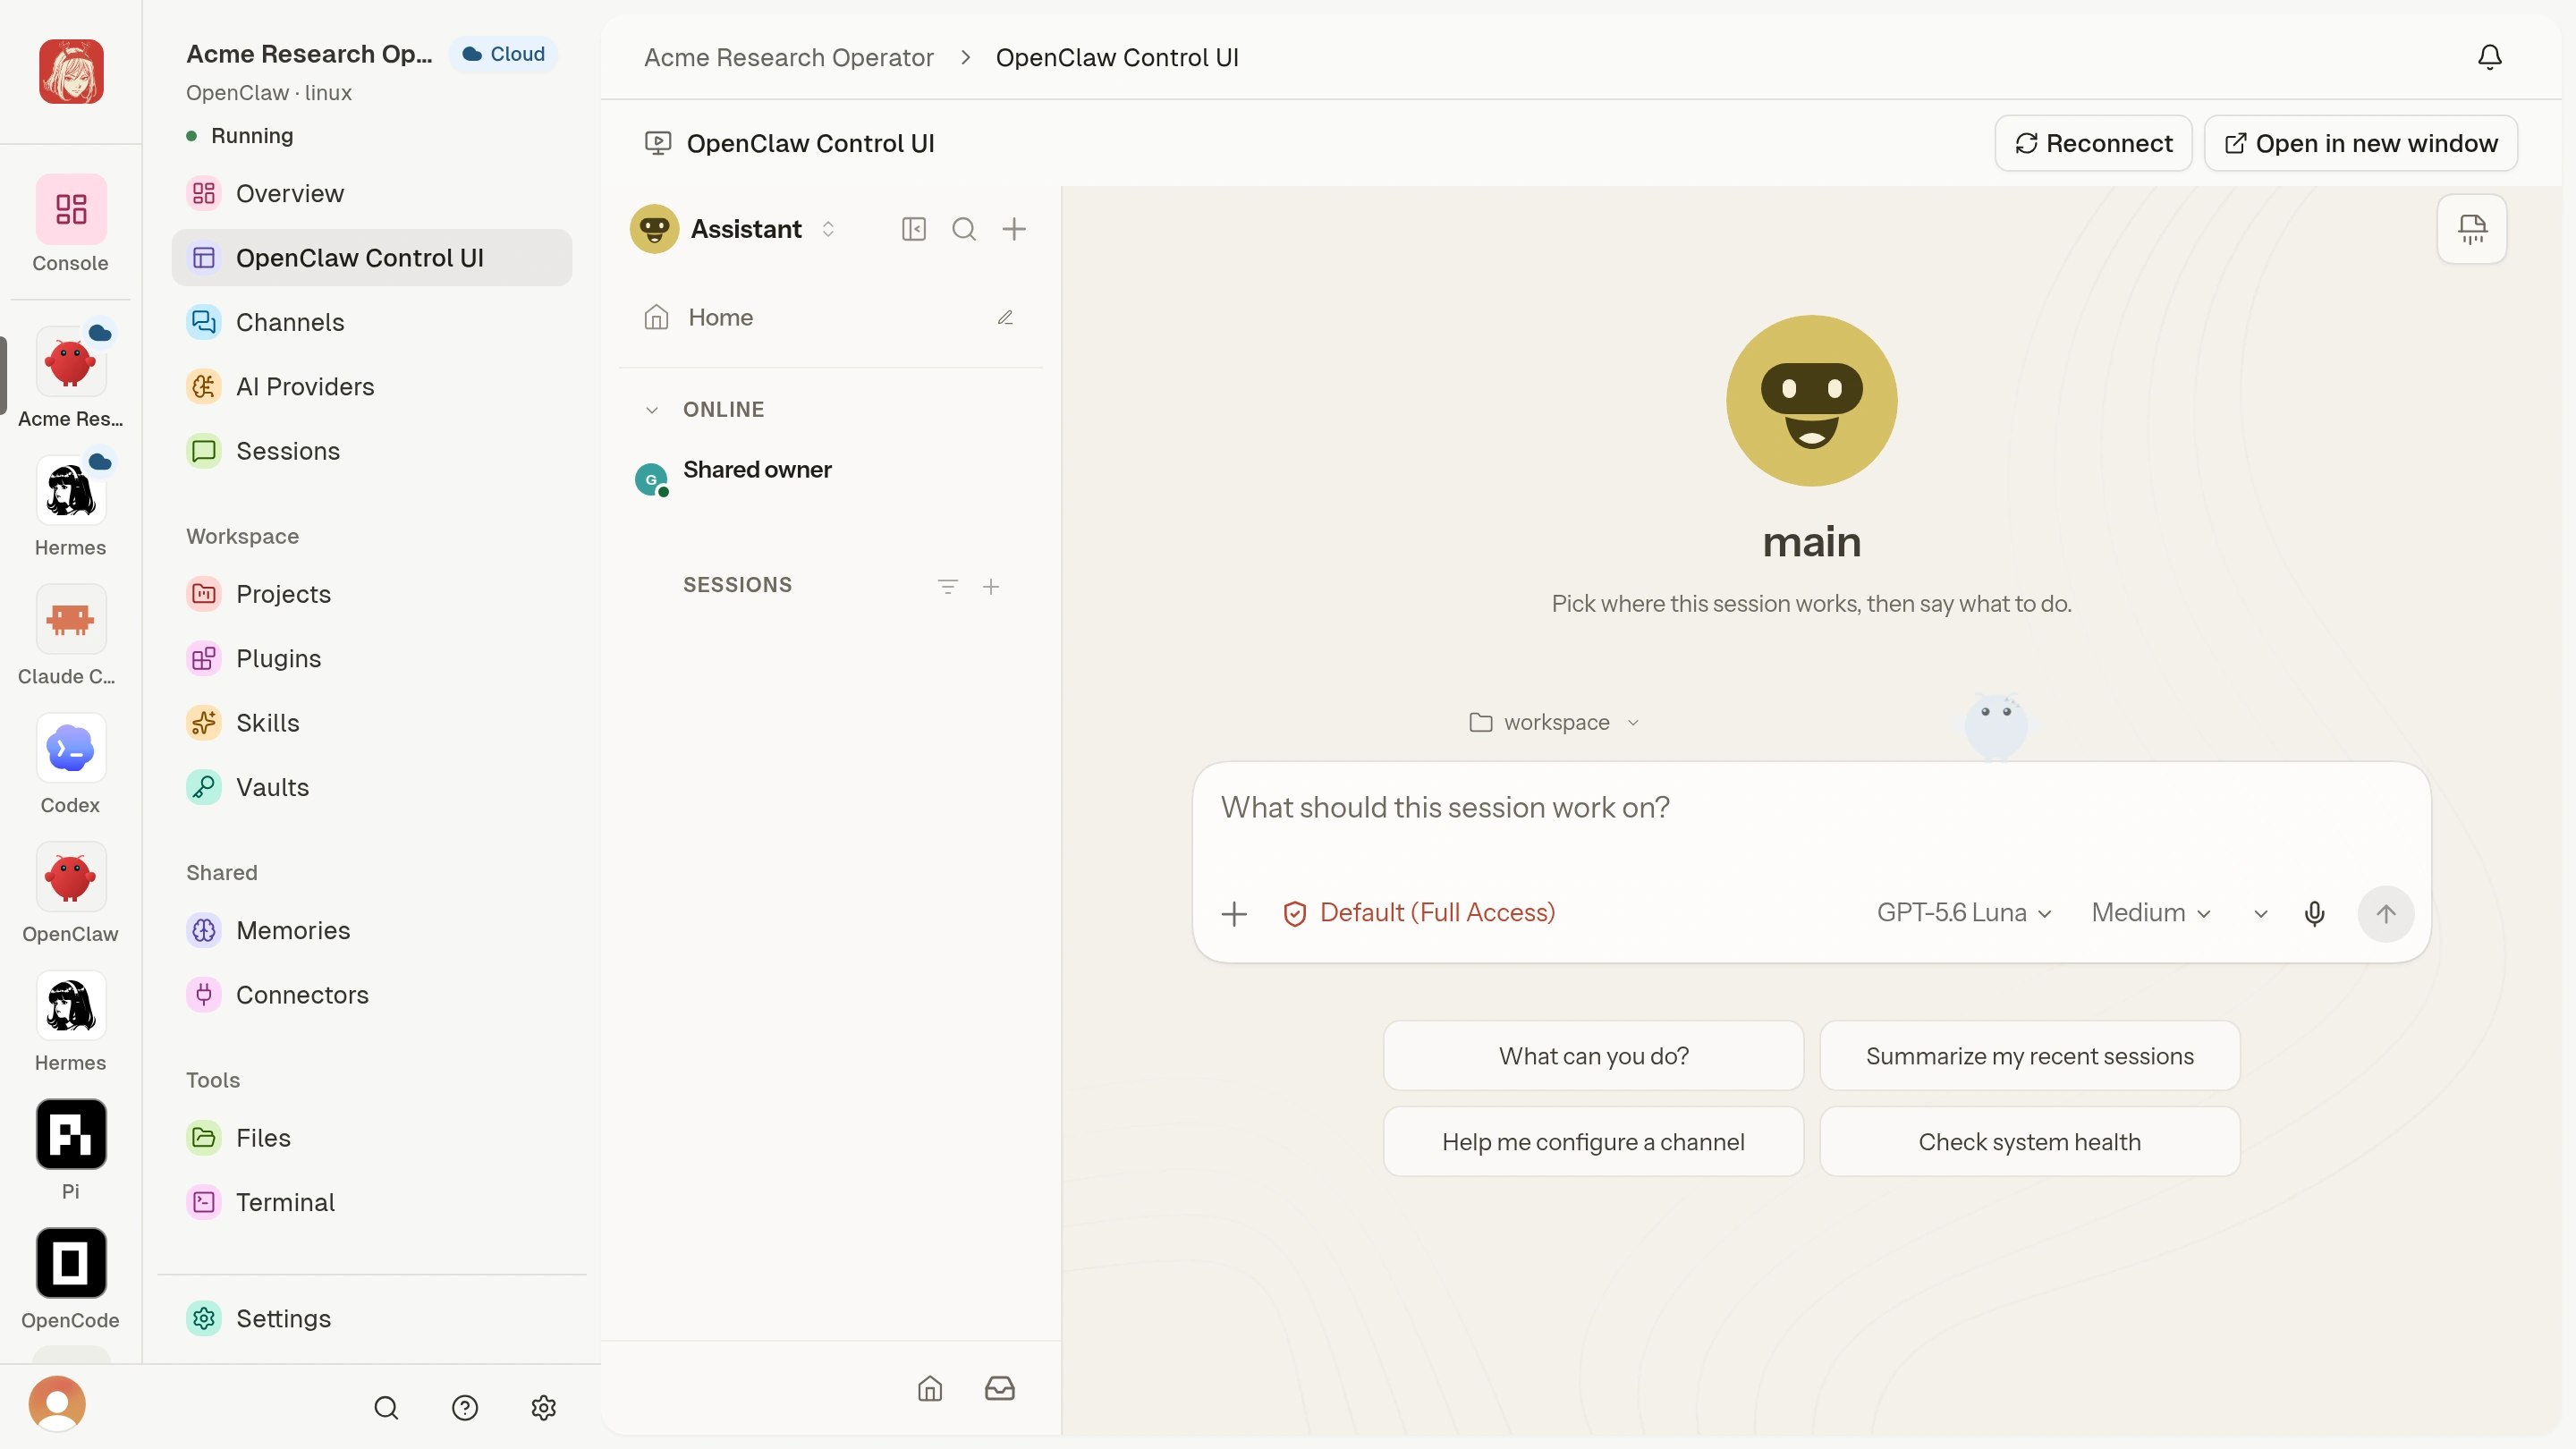Start voice input with the microphone icon
Image resolution: width=2576 pixels, height=1449 pixels.
pos(2314,913)
